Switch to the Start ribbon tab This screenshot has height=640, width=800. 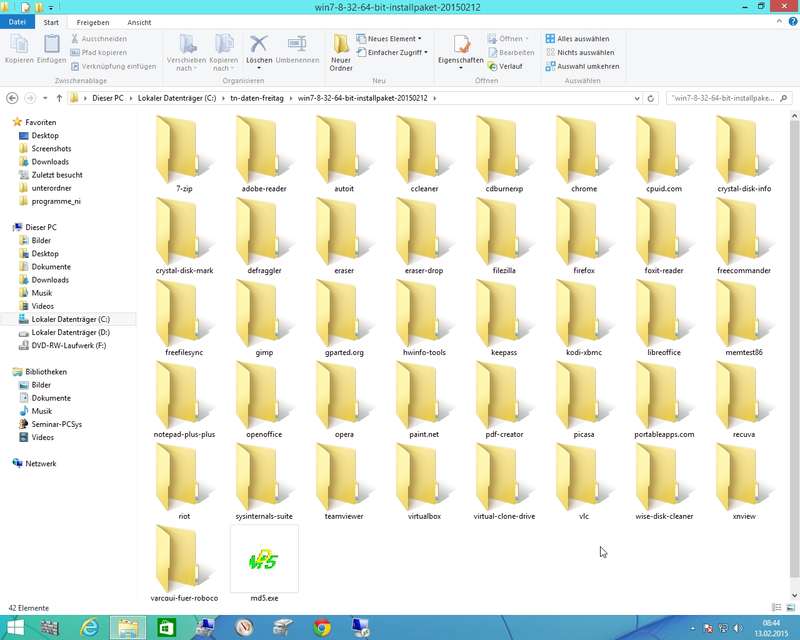pos(51,22)
